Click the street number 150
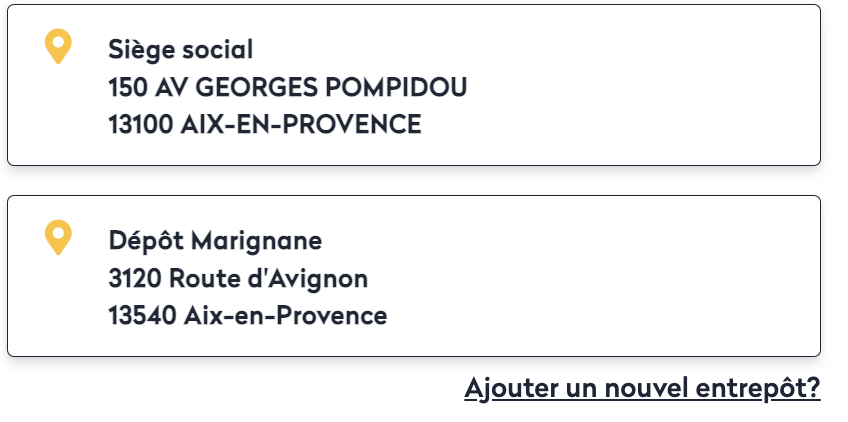848x422 pixels. [x=128, y=87]
